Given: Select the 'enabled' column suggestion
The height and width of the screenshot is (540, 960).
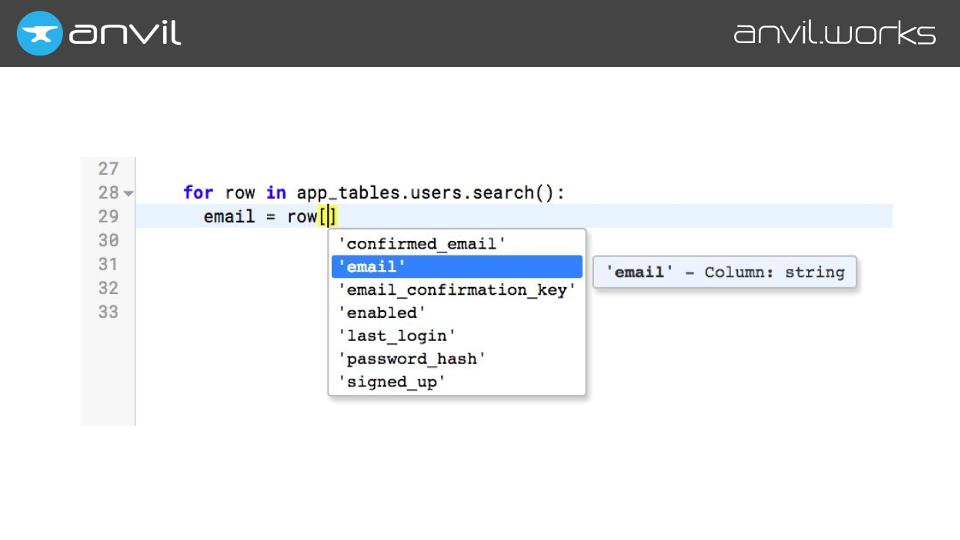Looking at the screenshot, I should [x=383, y=313].
